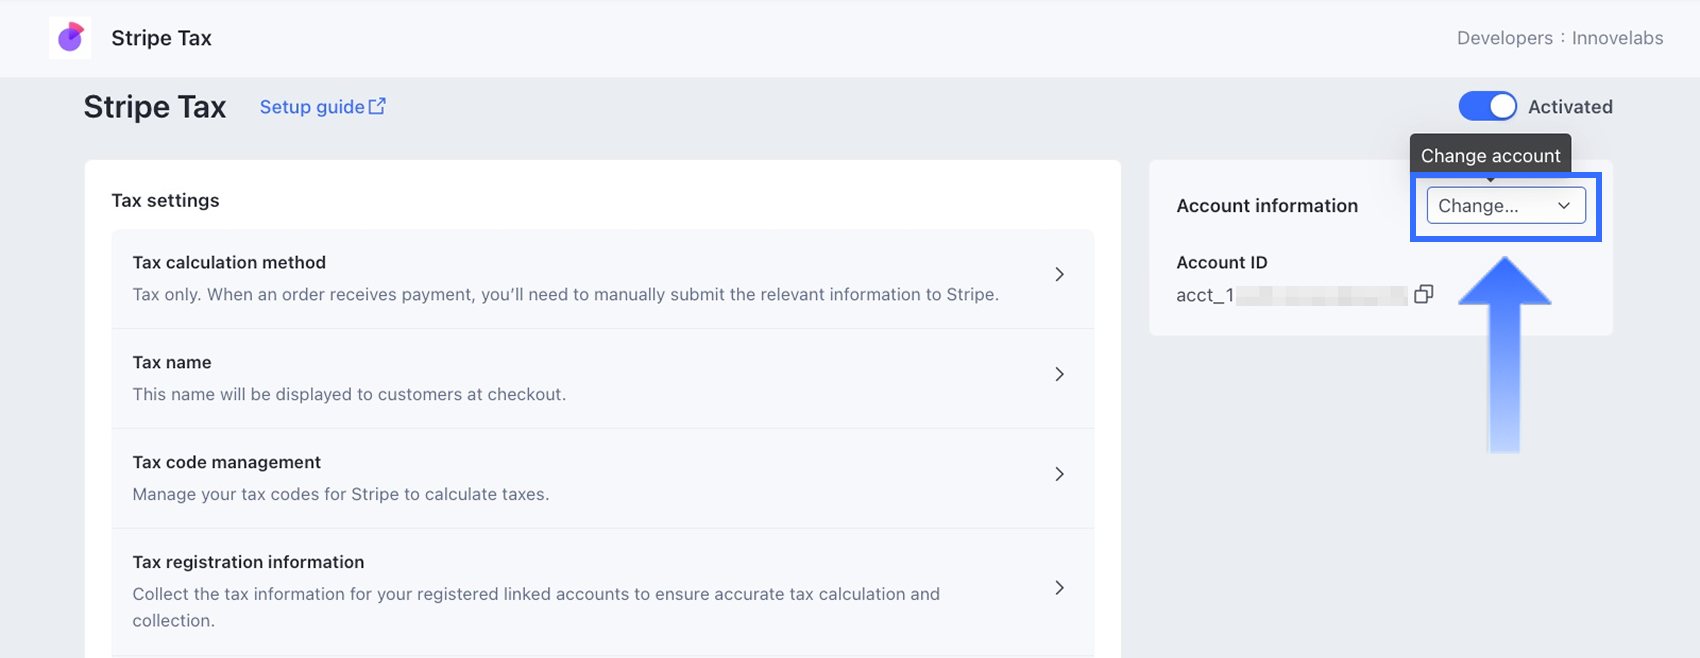Click the Account ID label
Viewport: 1700px width, 658px height.
1222,262
